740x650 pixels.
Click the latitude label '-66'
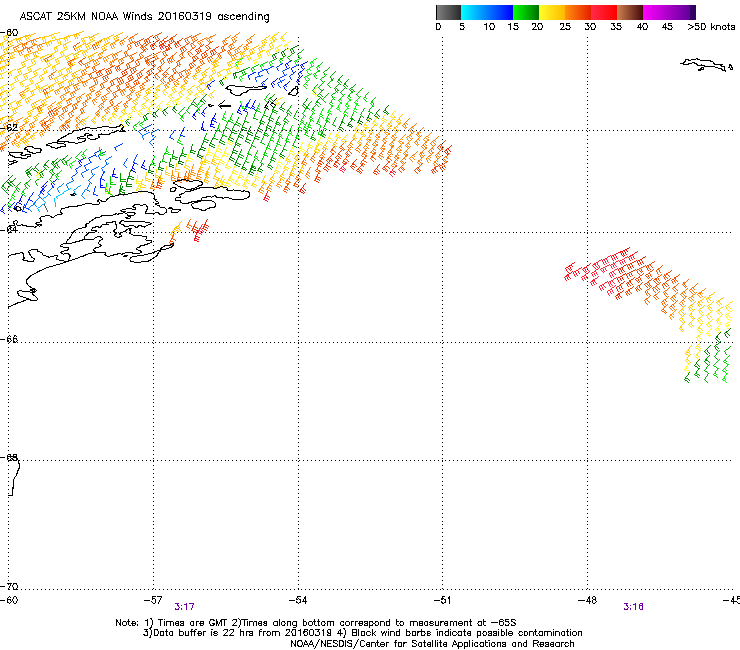click(x=9, y=339)
